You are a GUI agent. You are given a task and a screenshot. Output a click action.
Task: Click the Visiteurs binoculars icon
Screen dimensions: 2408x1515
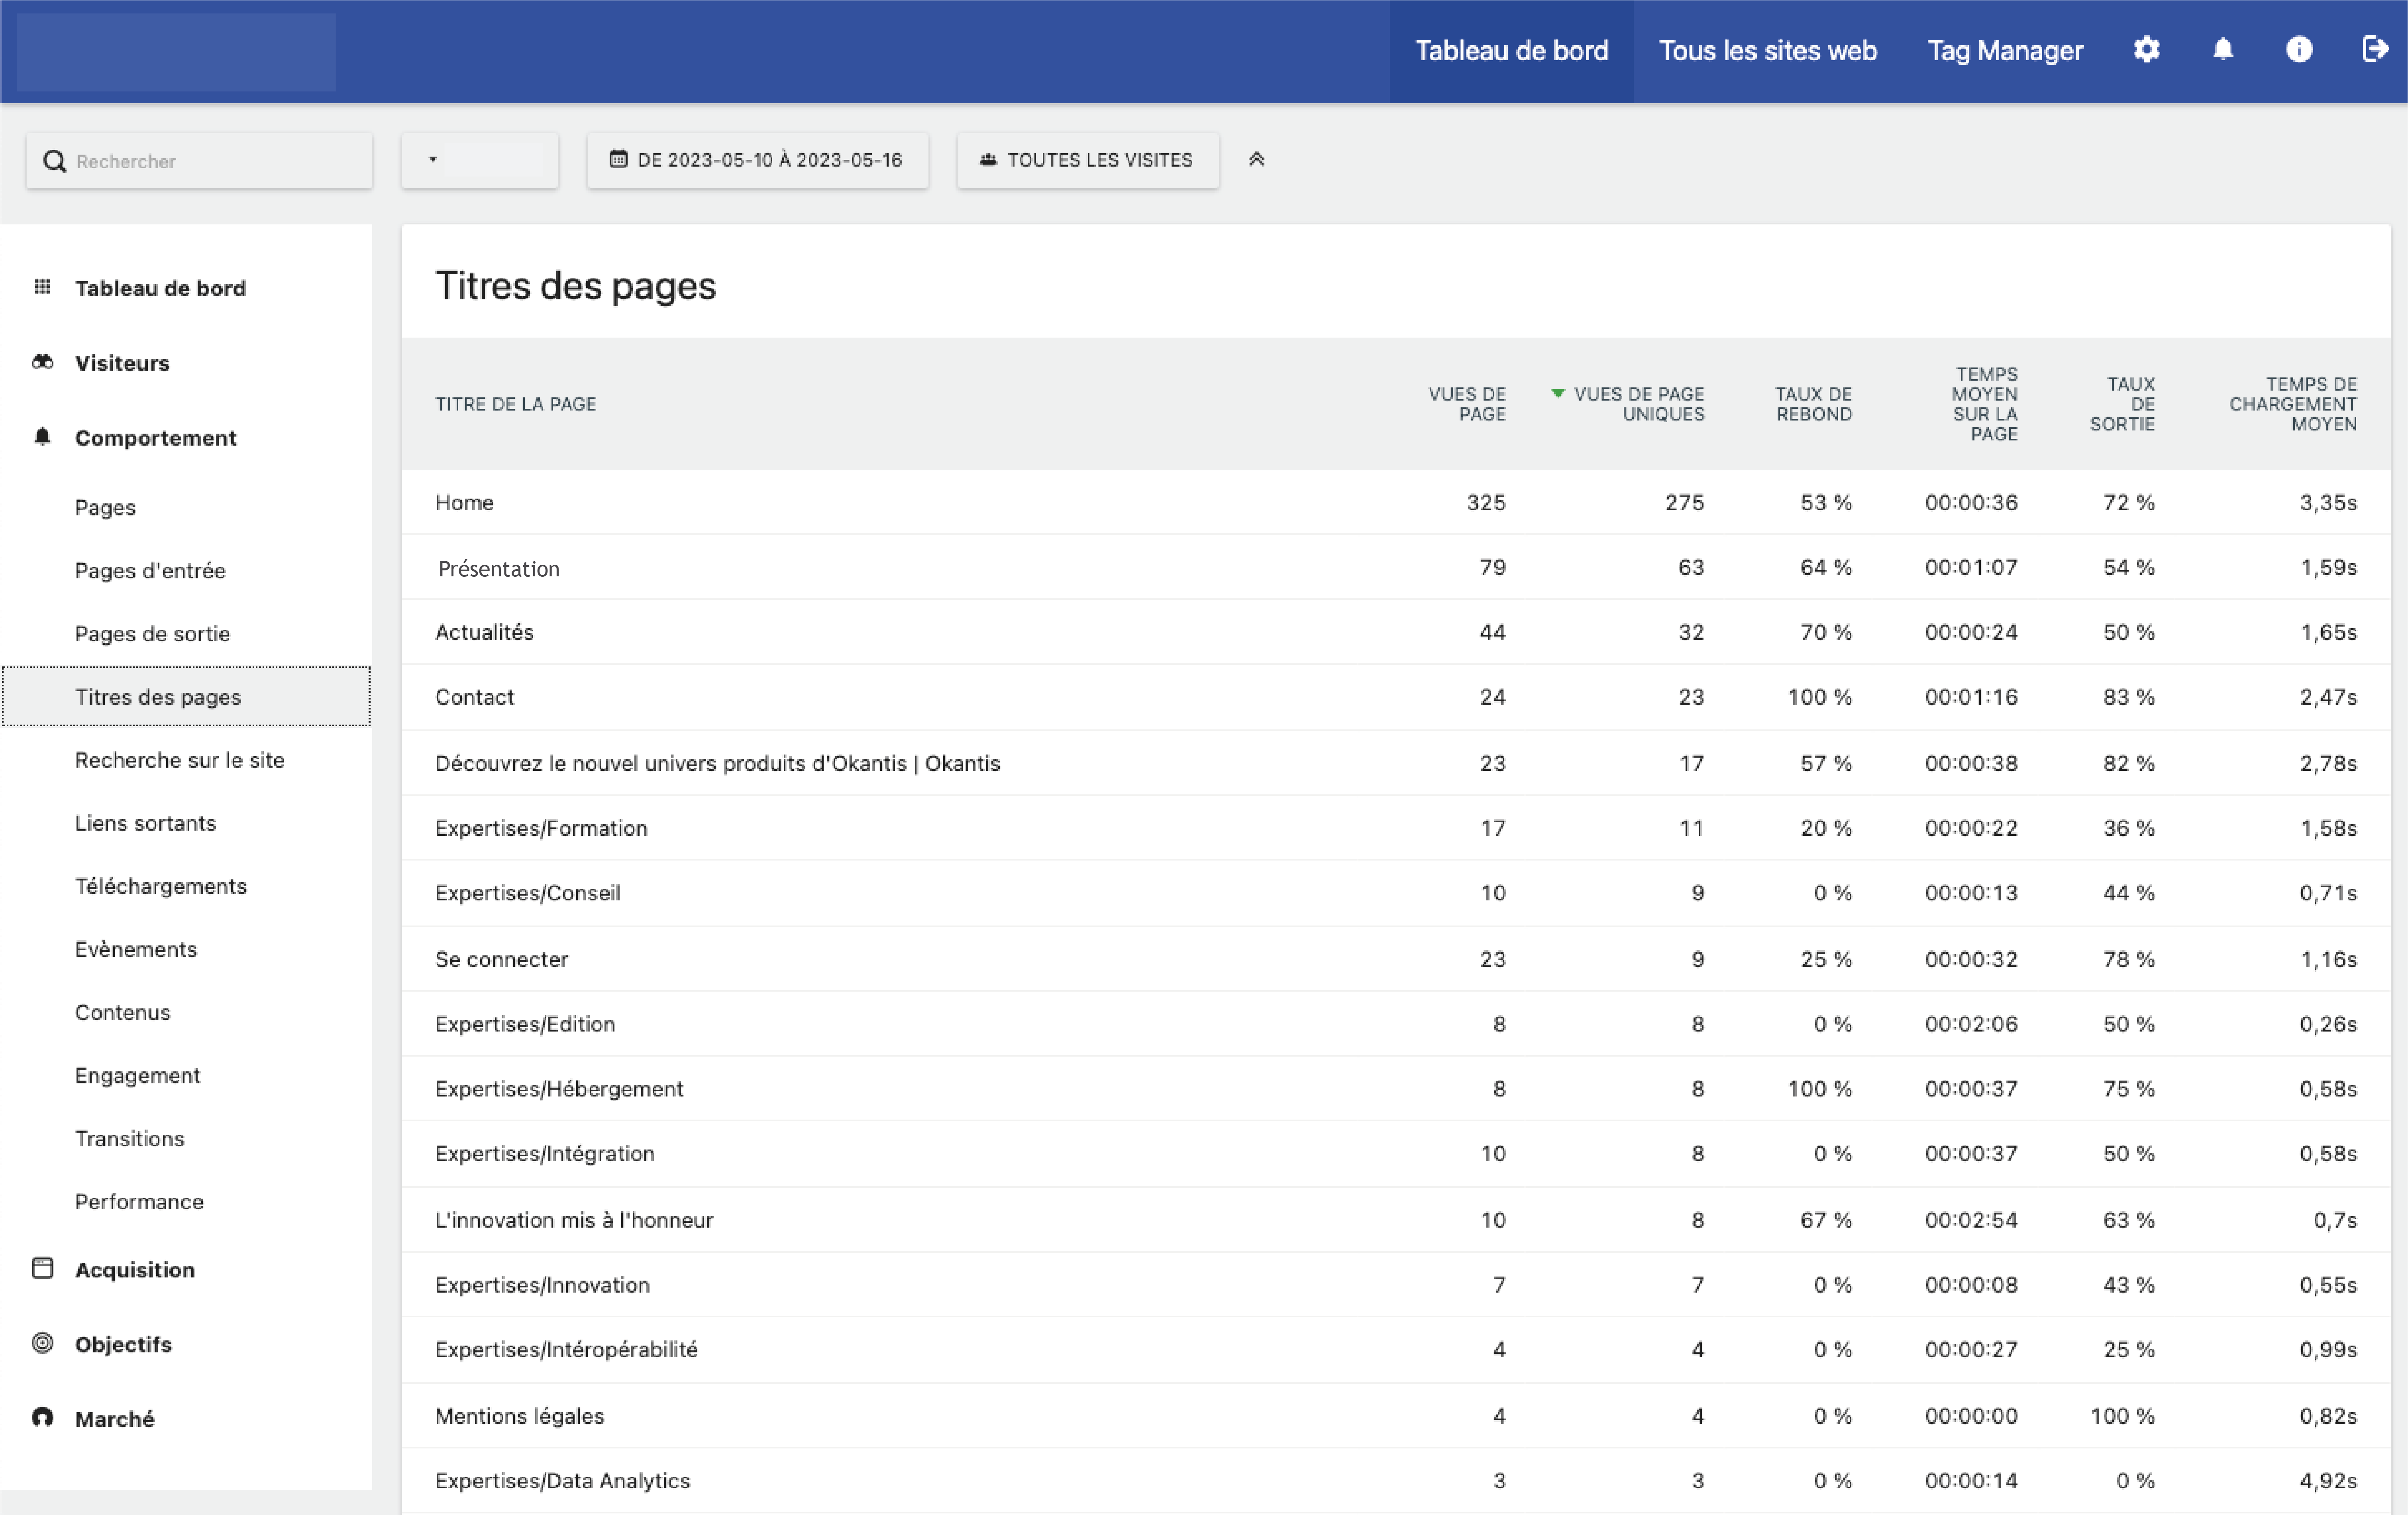point(42,362)
